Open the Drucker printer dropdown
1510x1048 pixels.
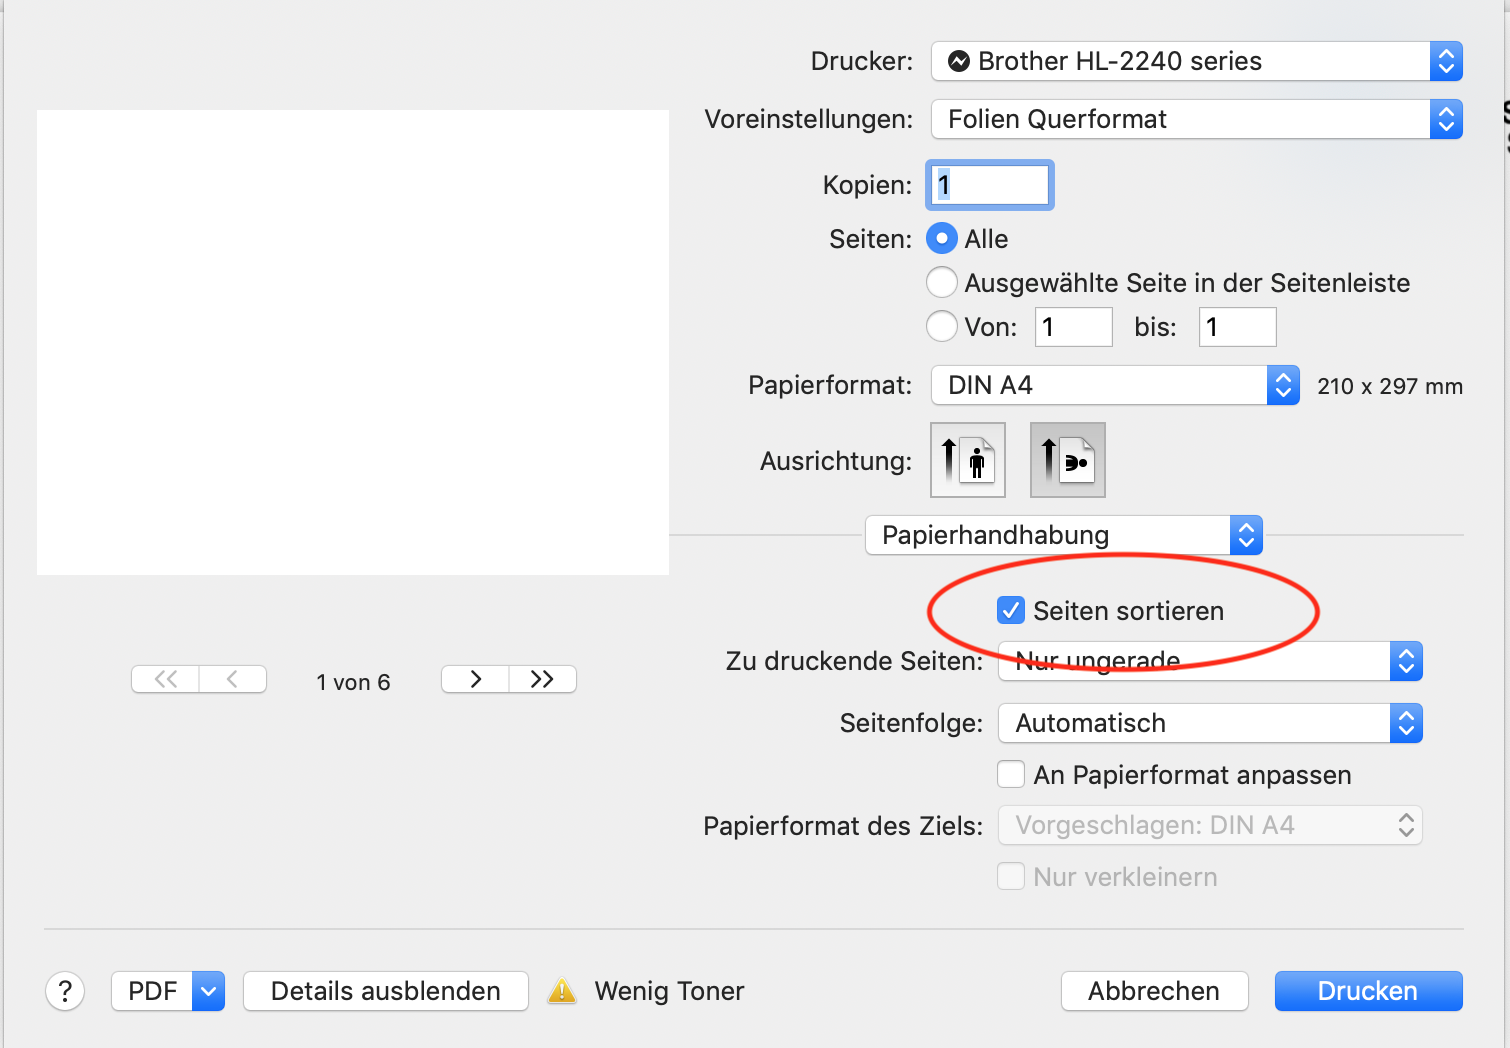(x=1197, y=61)
